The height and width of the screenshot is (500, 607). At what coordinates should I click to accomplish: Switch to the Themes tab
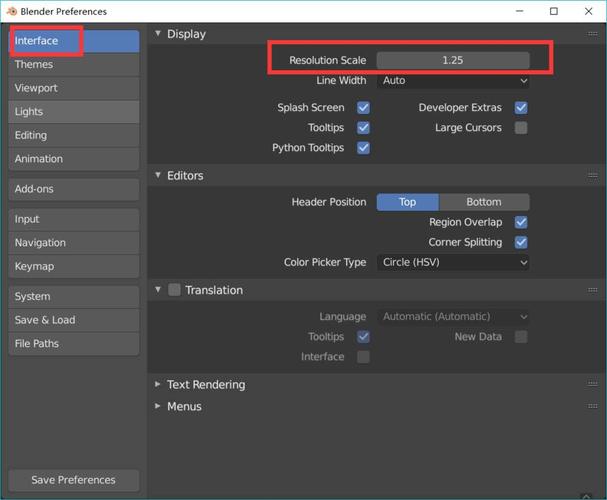coord(74,65)
